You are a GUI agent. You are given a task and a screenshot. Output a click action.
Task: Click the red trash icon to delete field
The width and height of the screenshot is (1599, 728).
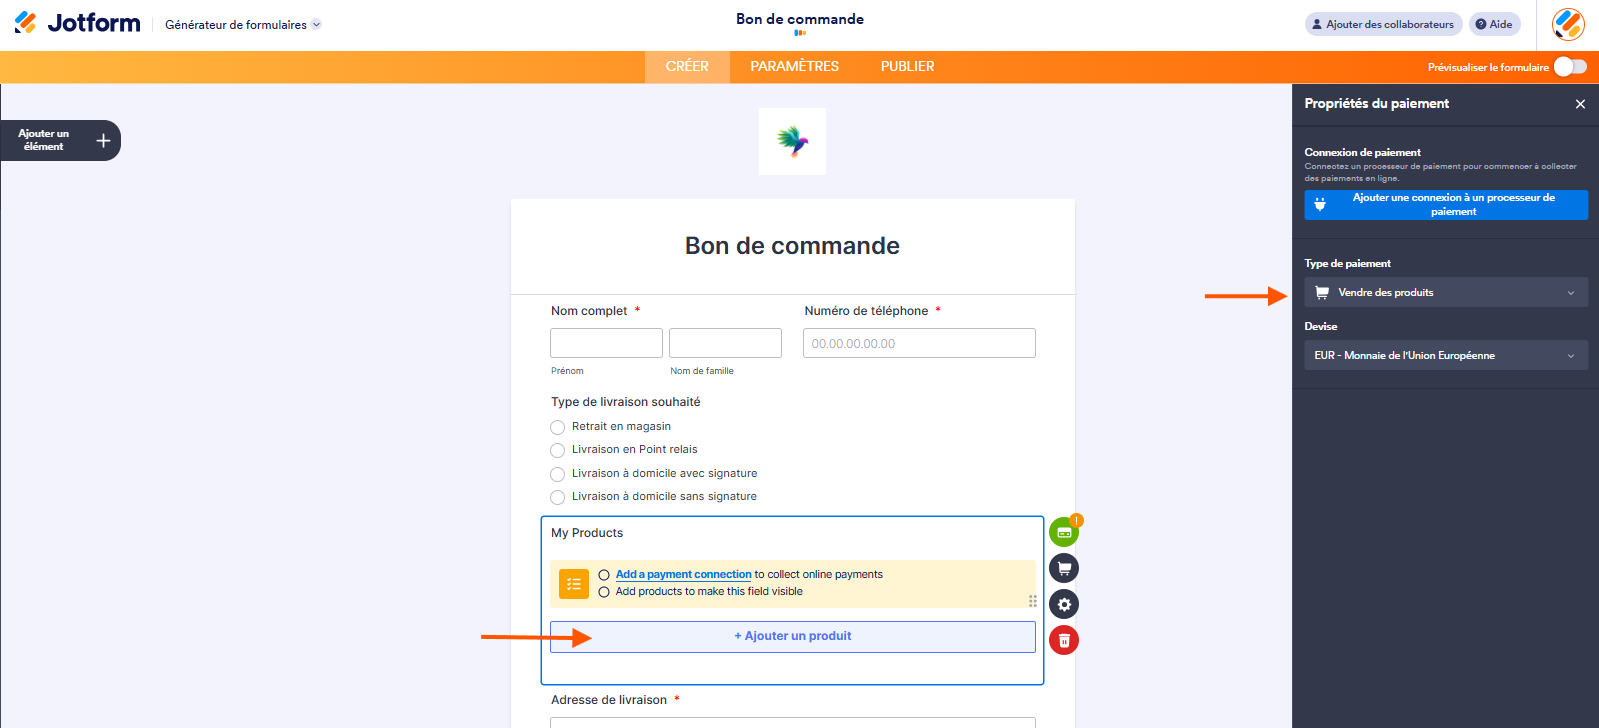1064,639
